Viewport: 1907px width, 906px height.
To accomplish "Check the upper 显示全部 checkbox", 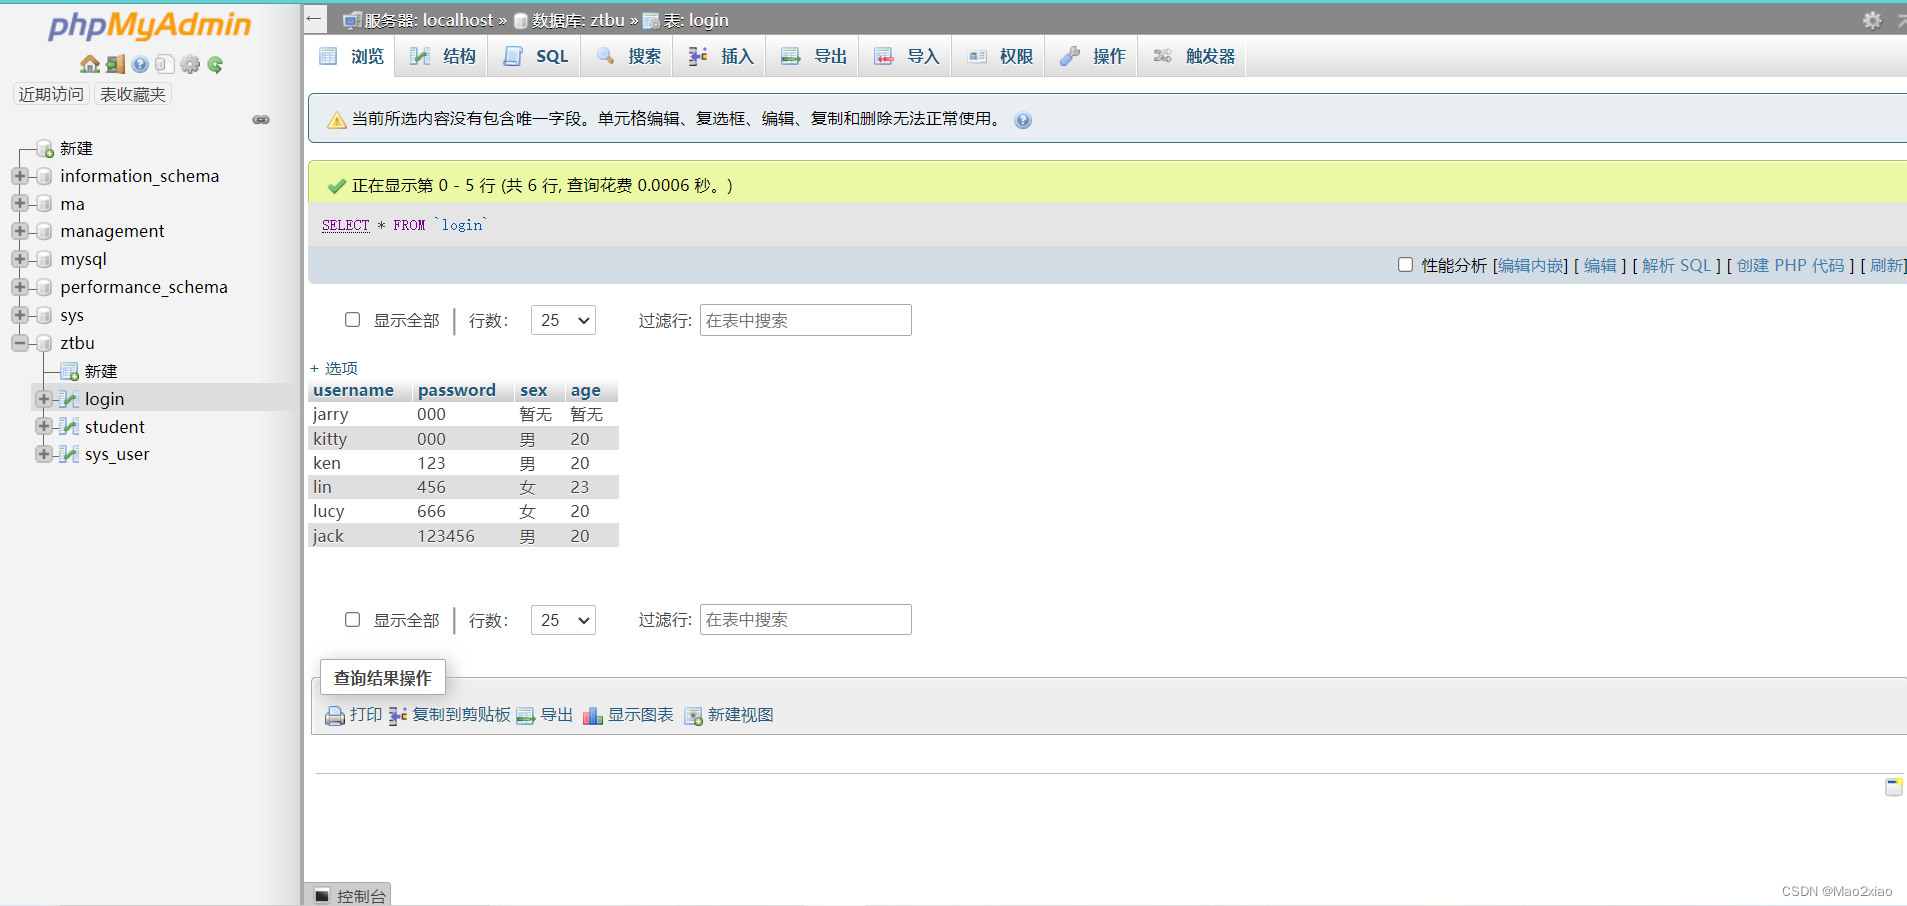I will pyautogui.click(x=352, y=320).
